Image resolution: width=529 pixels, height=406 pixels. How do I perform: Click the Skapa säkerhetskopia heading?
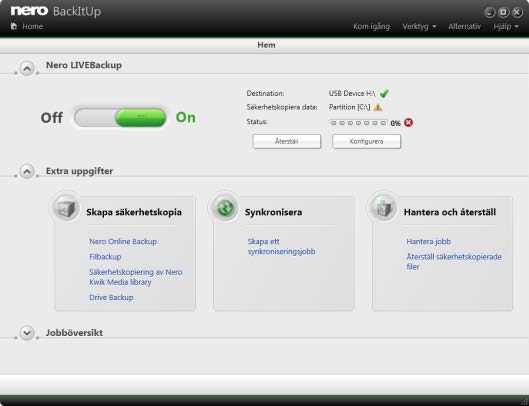(x=134, y=212)
